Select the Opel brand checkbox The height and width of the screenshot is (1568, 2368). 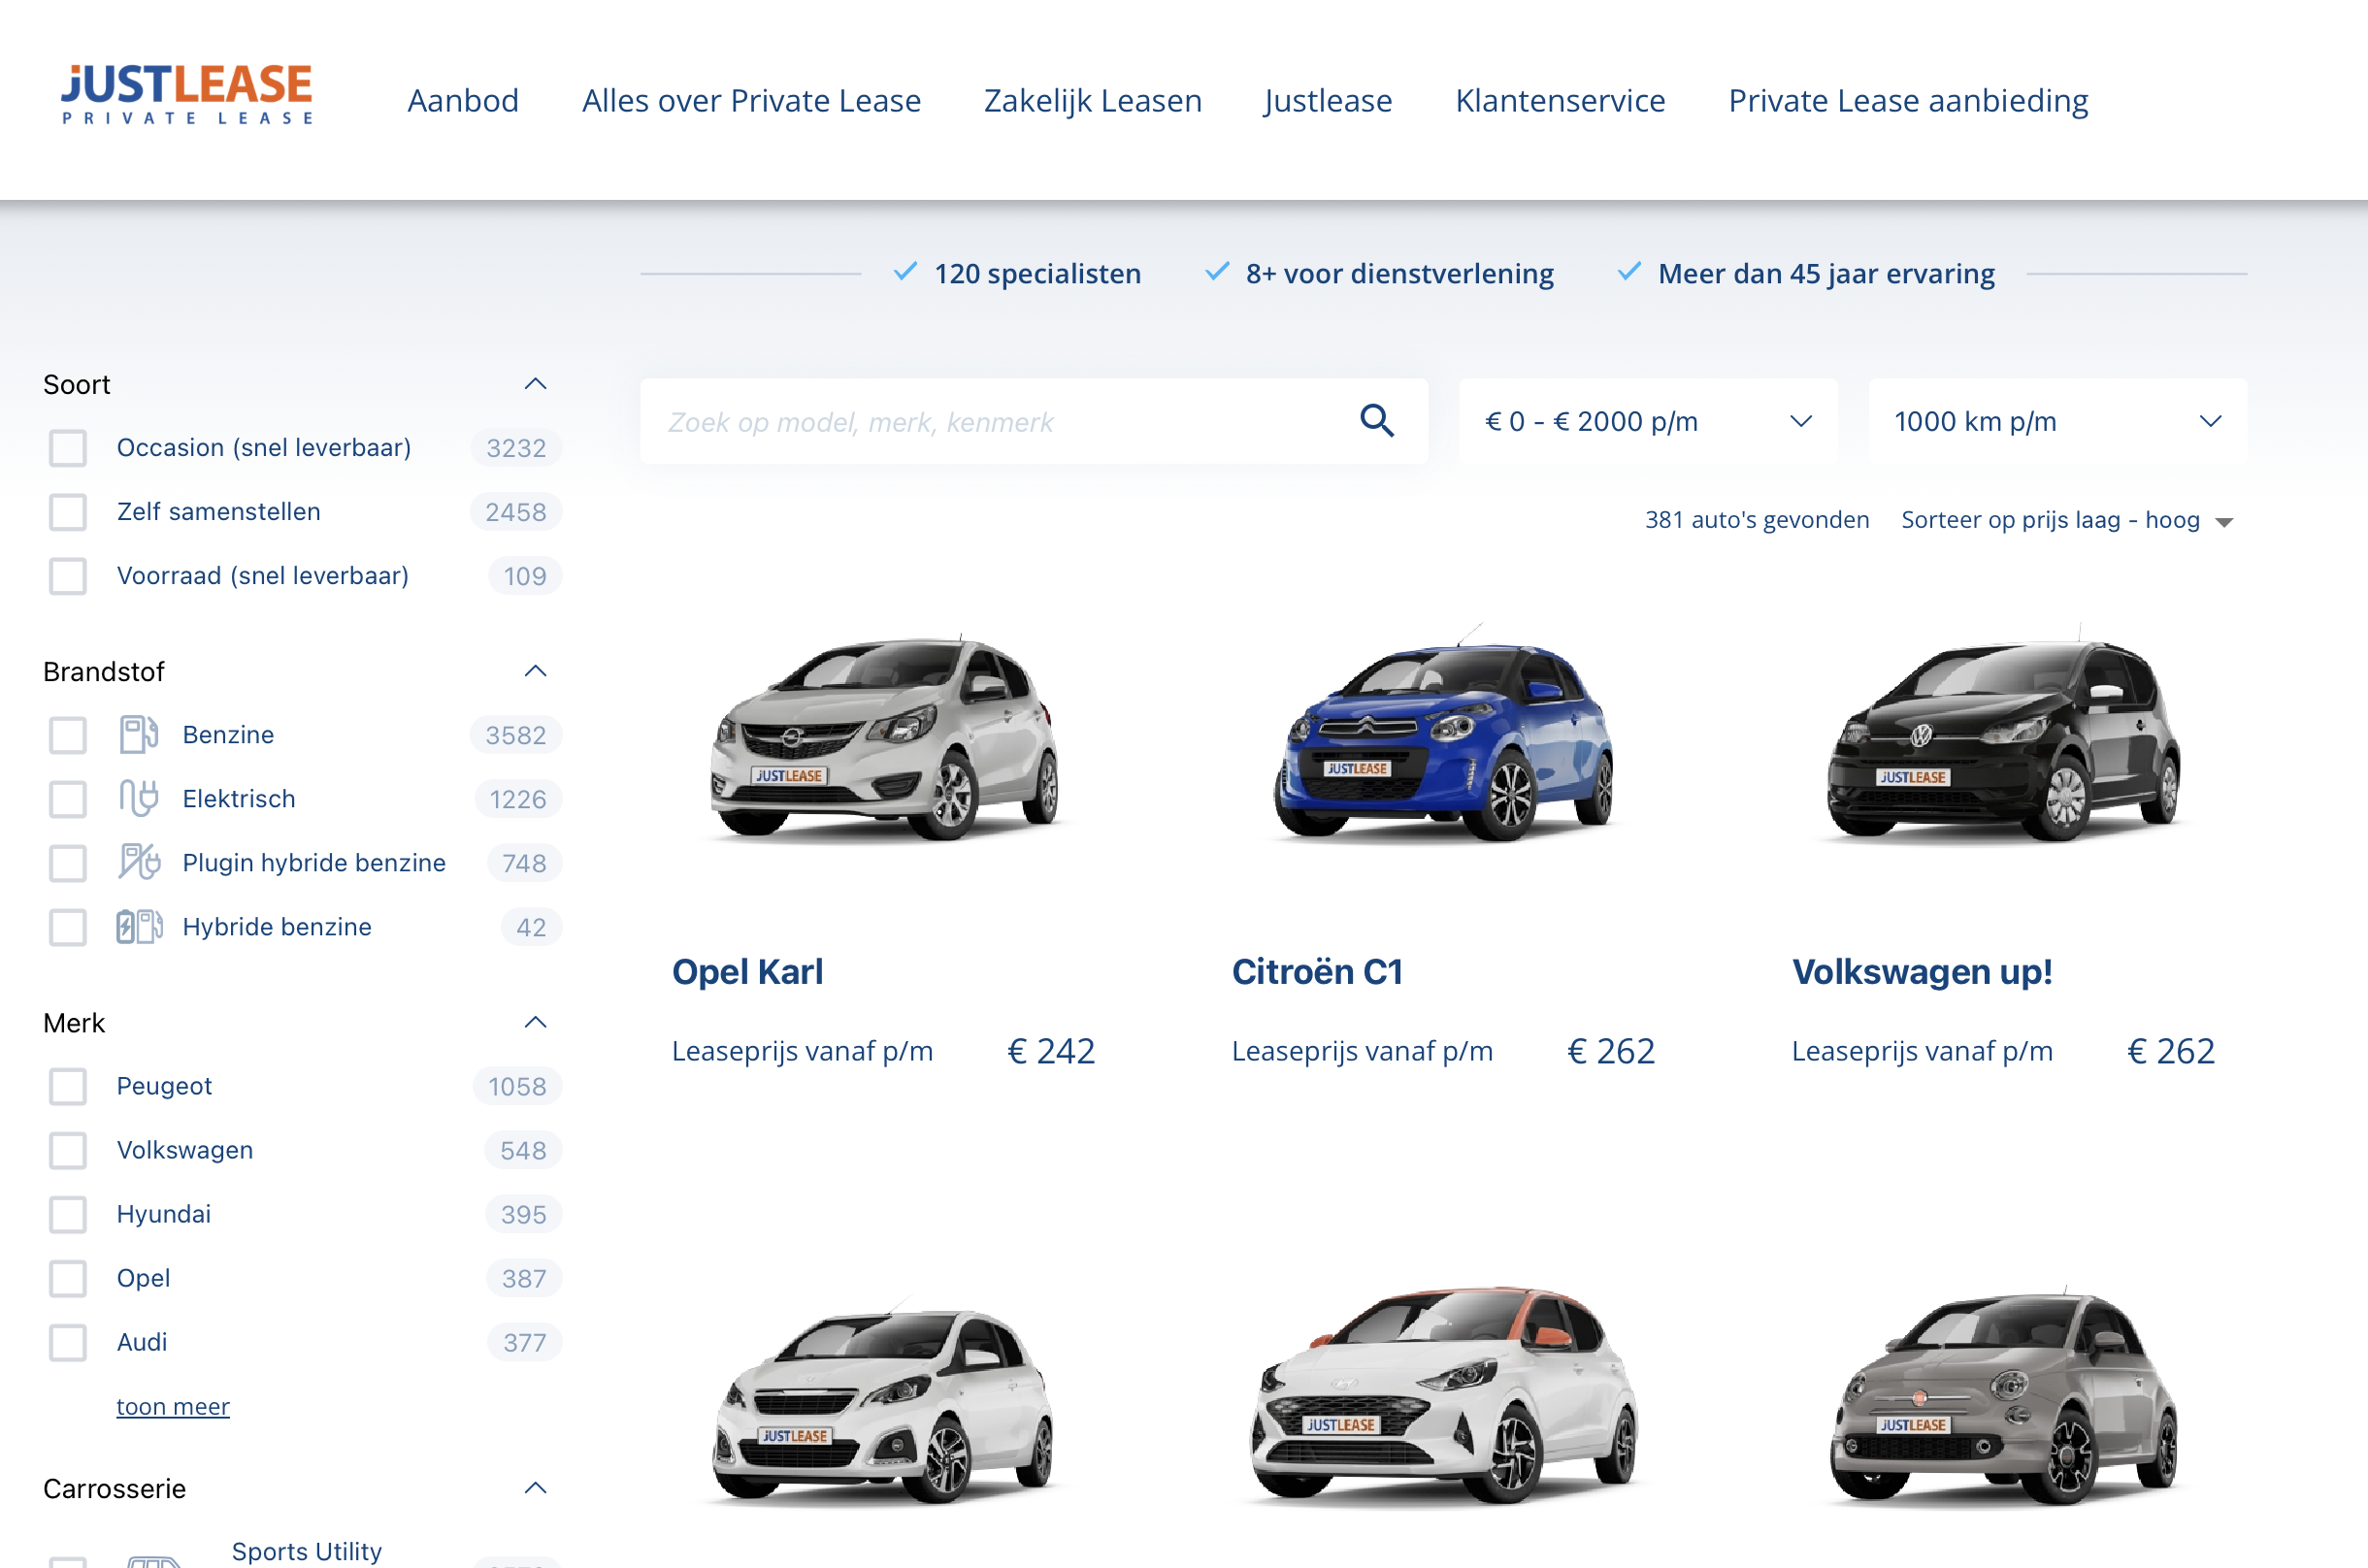click(x=68, y=1278)
